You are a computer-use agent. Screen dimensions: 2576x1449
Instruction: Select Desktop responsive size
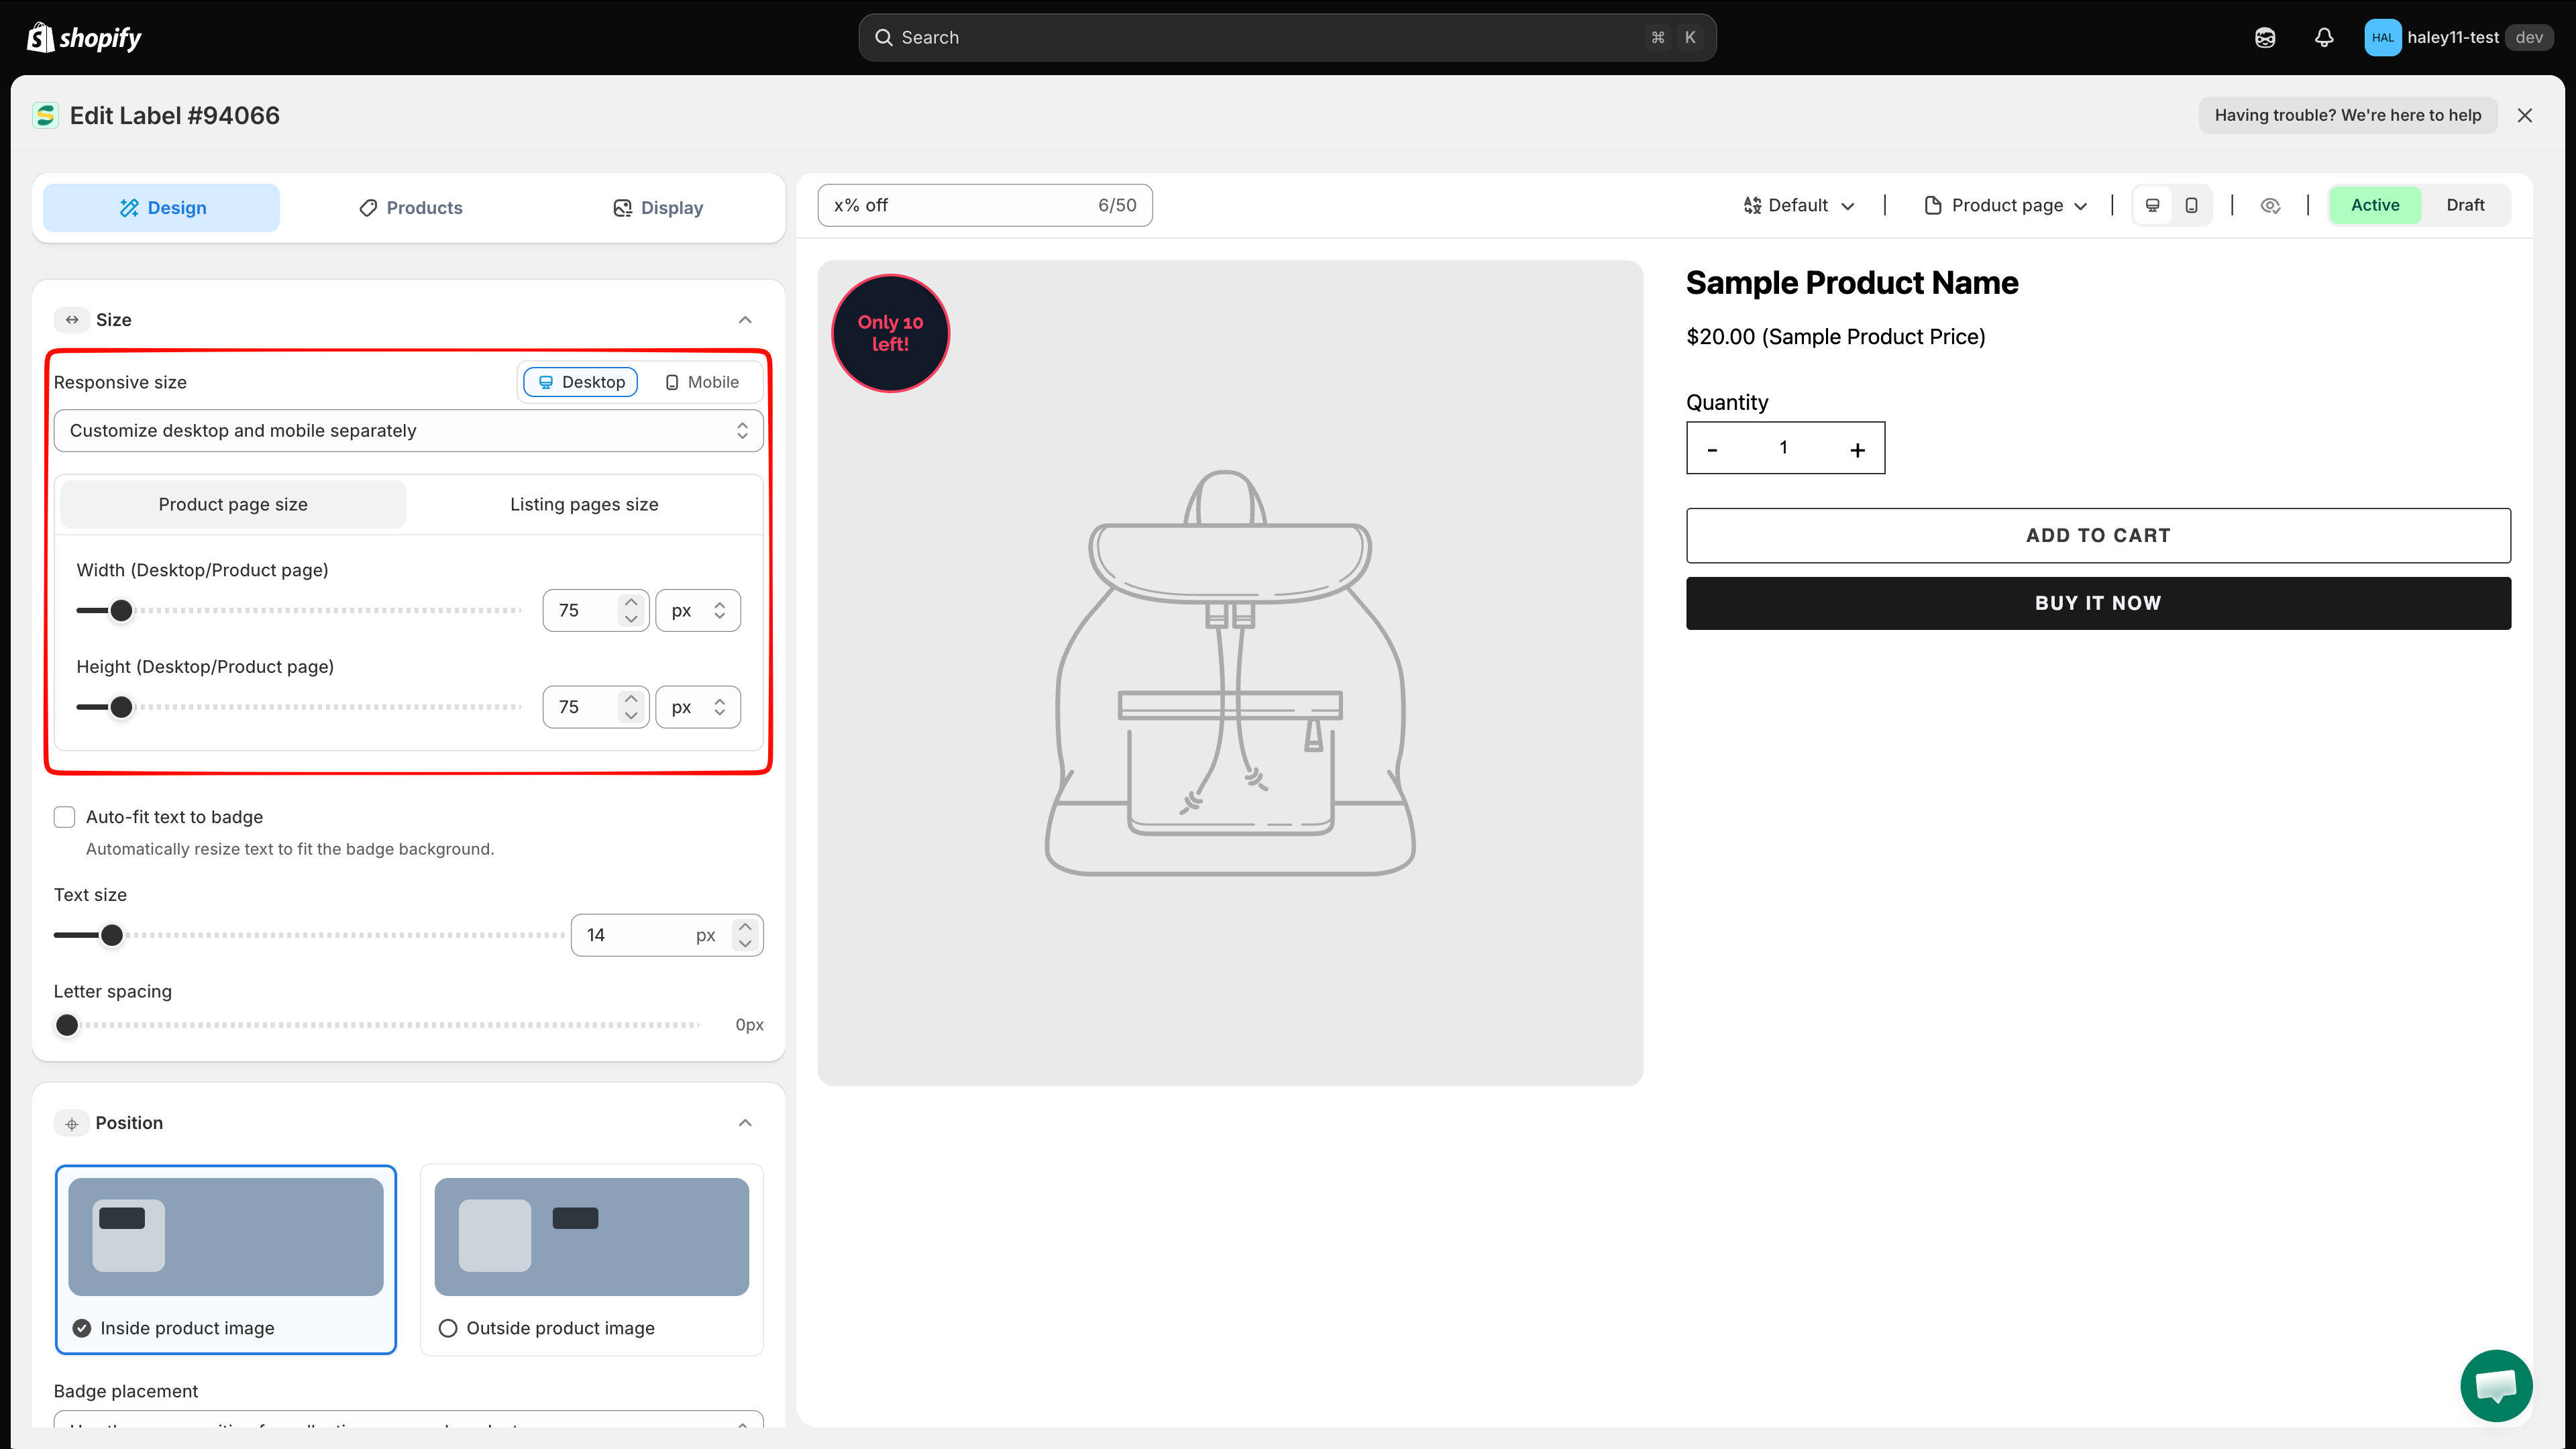(x=581, y=382)
